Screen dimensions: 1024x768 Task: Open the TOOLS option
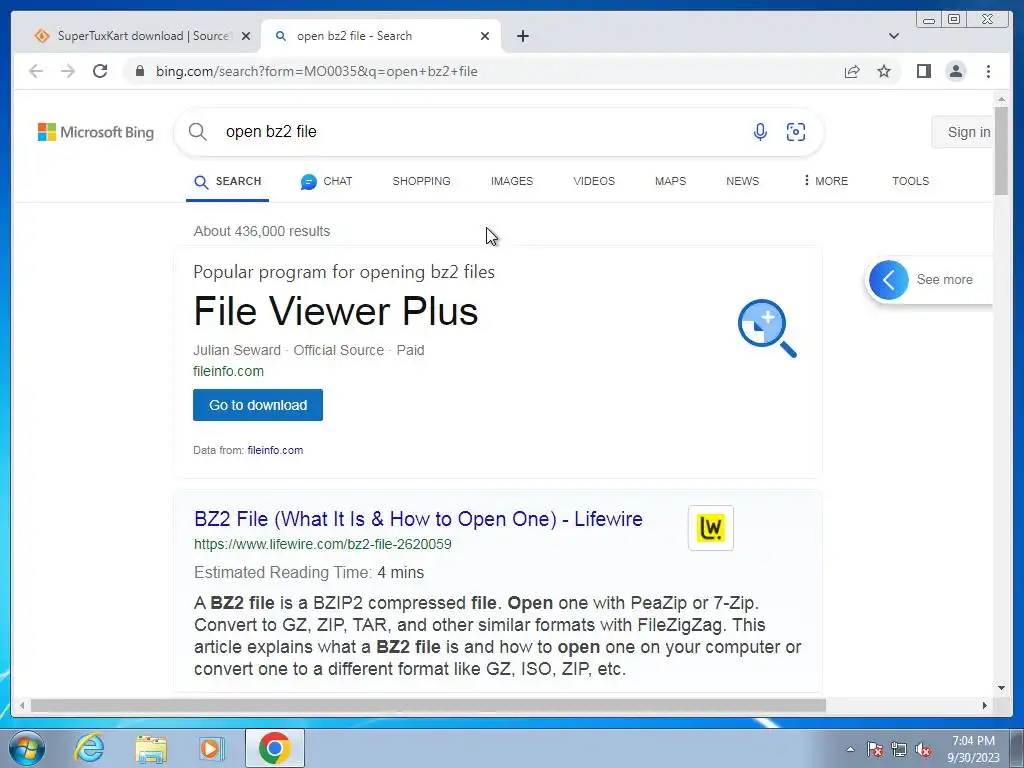(910, 182)
